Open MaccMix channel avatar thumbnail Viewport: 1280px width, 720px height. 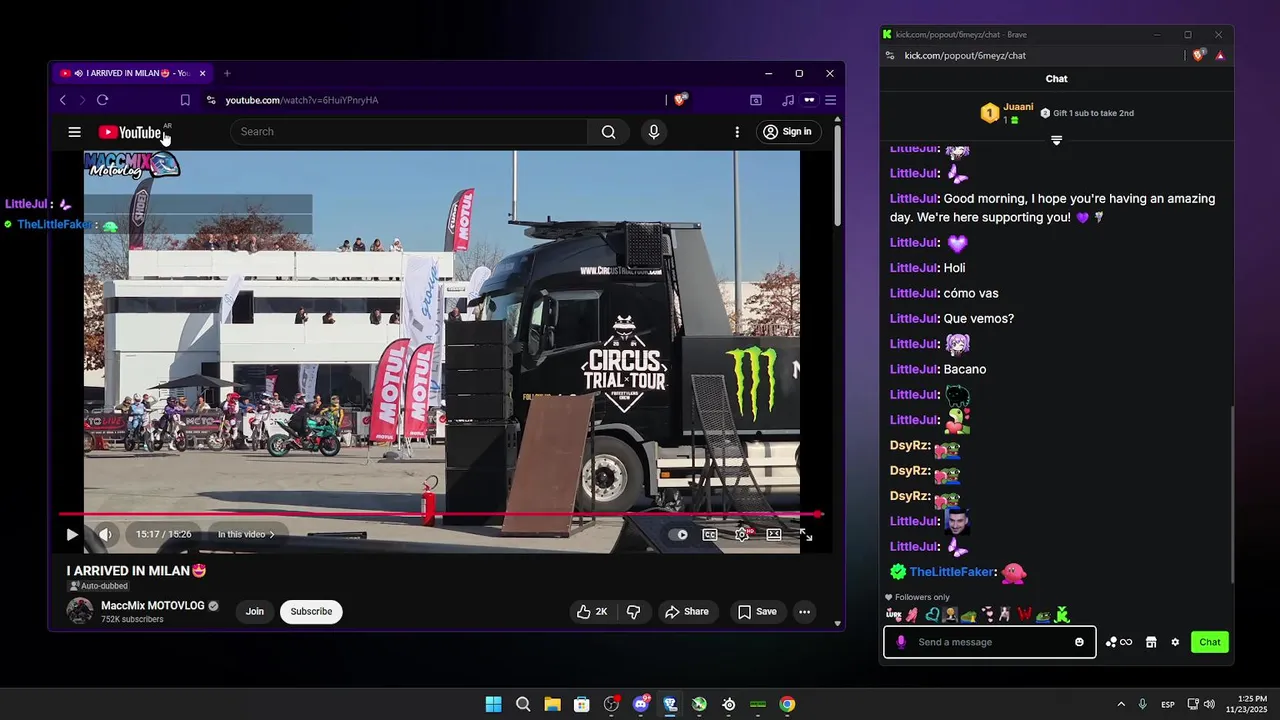80,611
